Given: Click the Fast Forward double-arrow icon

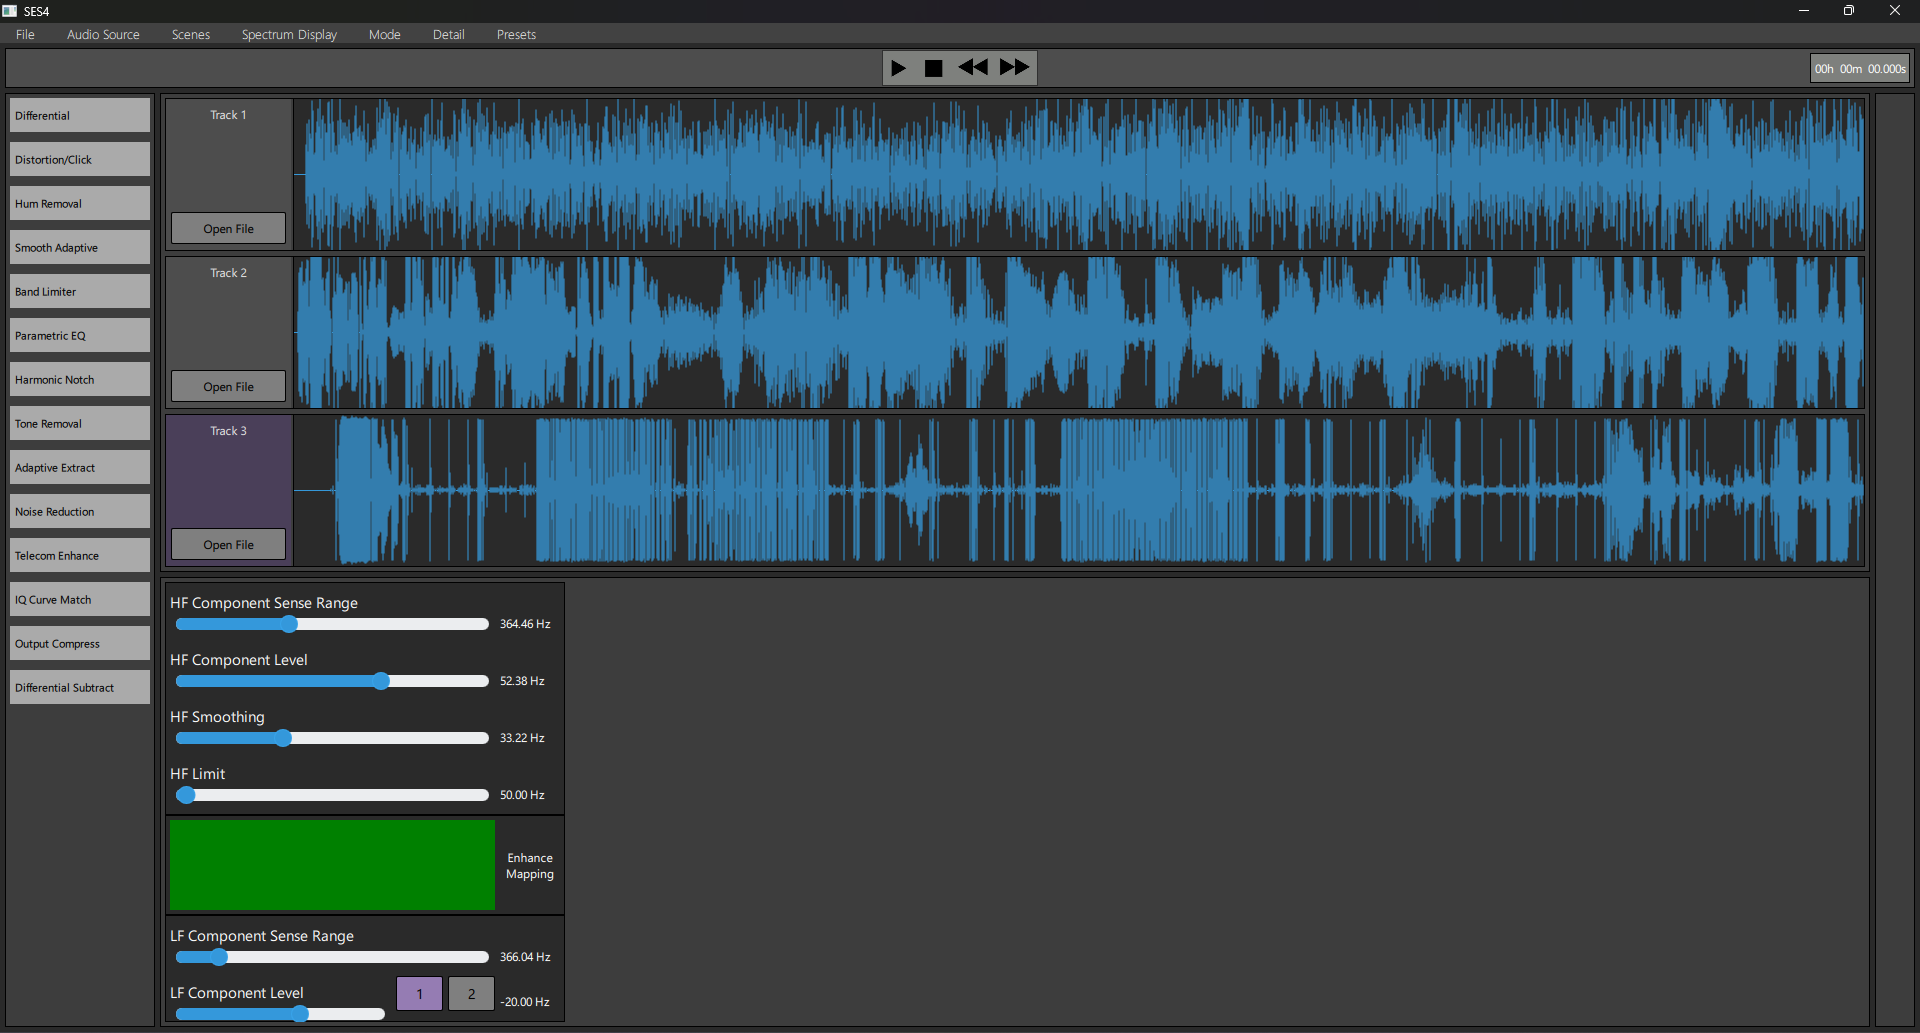Looking at the screenshot, I should coord(1014,68).
